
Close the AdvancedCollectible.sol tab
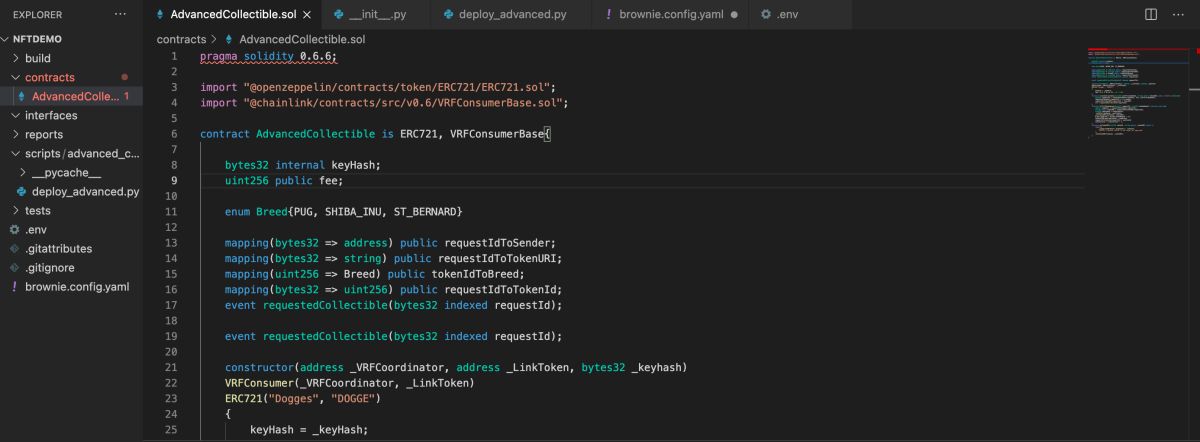pyautogui.click(x=307, y=15)
